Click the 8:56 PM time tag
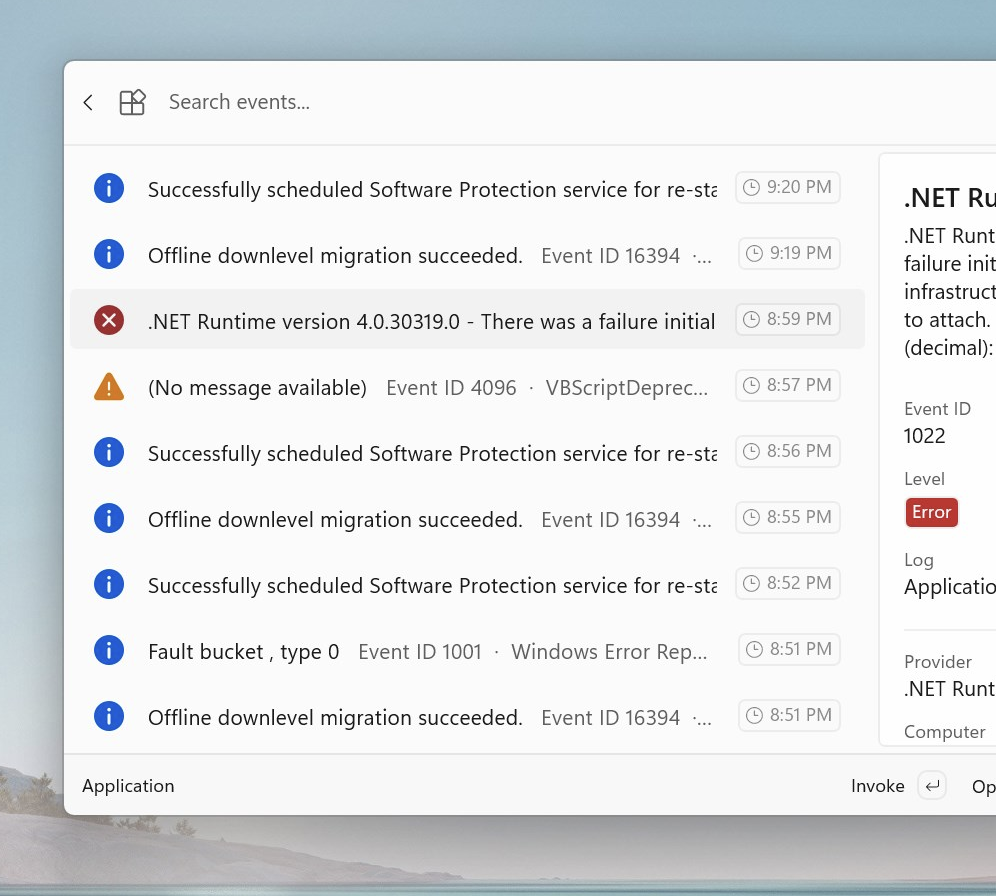 tap(788, 451)
